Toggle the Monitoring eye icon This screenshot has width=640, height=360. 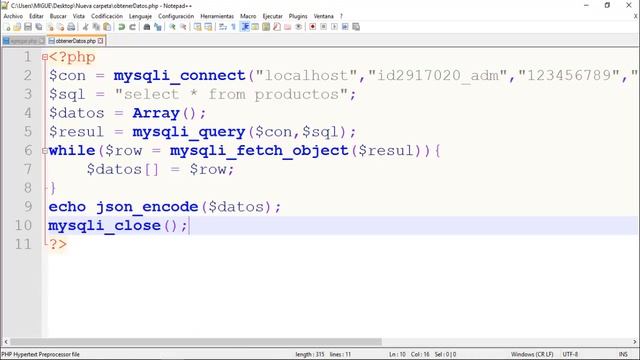(x=298, y=27)
